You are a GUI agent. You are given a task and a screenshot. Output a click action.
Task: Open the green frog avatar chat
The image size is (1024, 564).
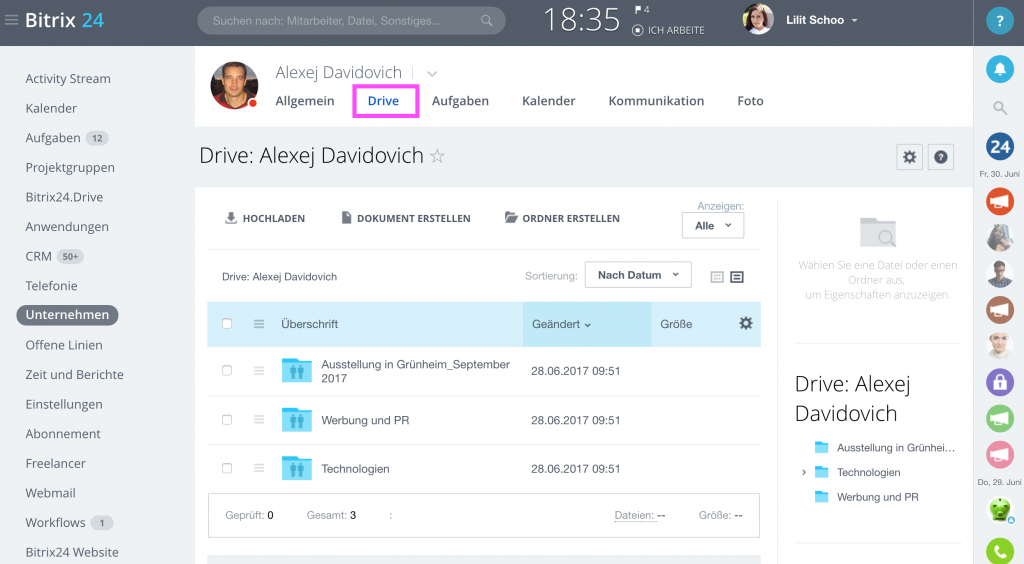coord(999,509)
